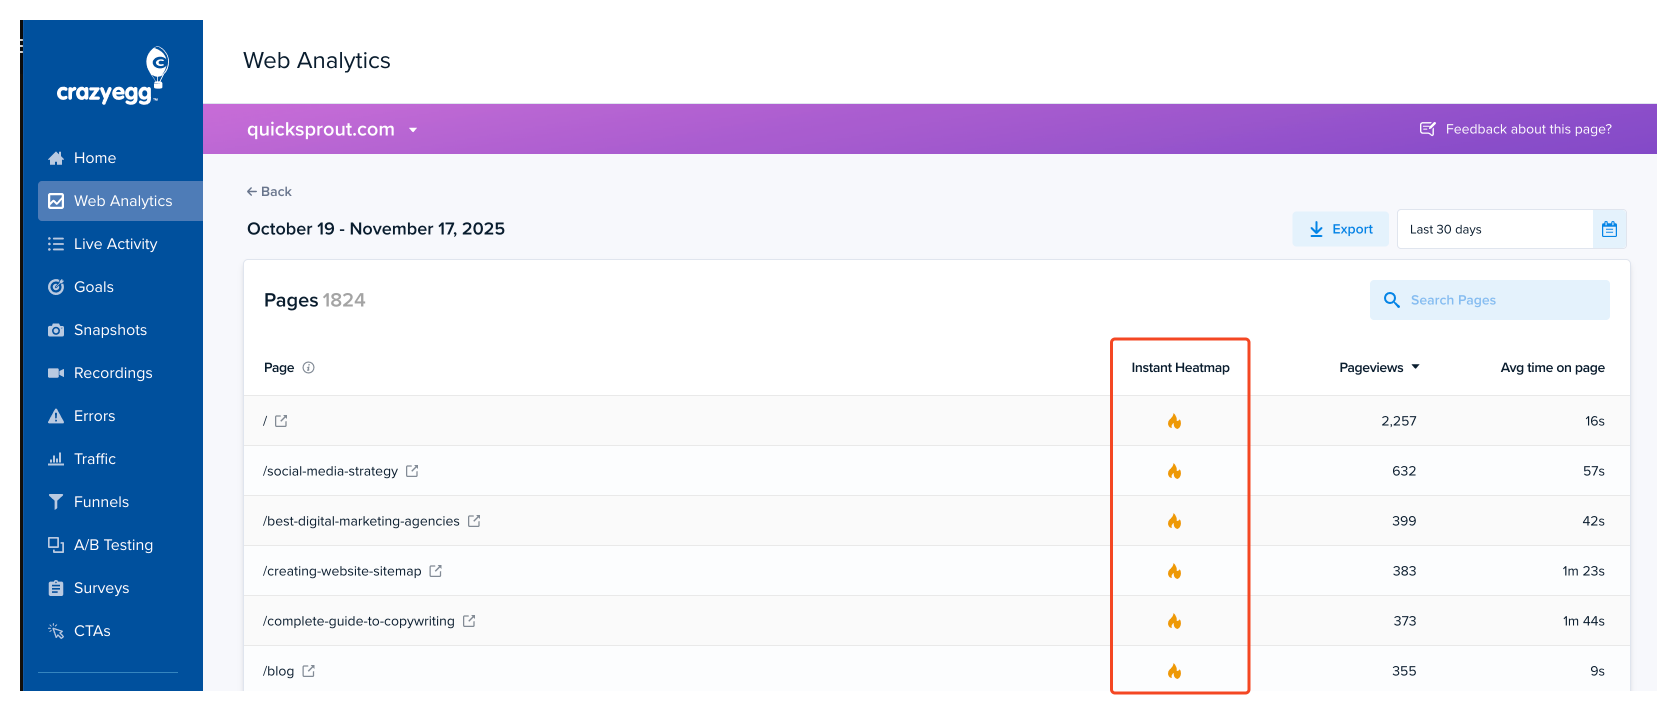
Task: Navigate to Funnels section
Action: (x=101, y=502)
